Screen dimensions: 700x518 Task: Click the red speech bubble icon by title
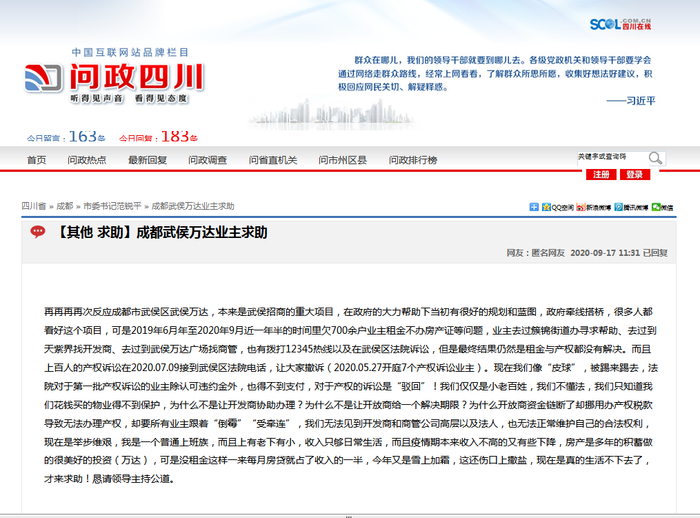coord(38,232)
